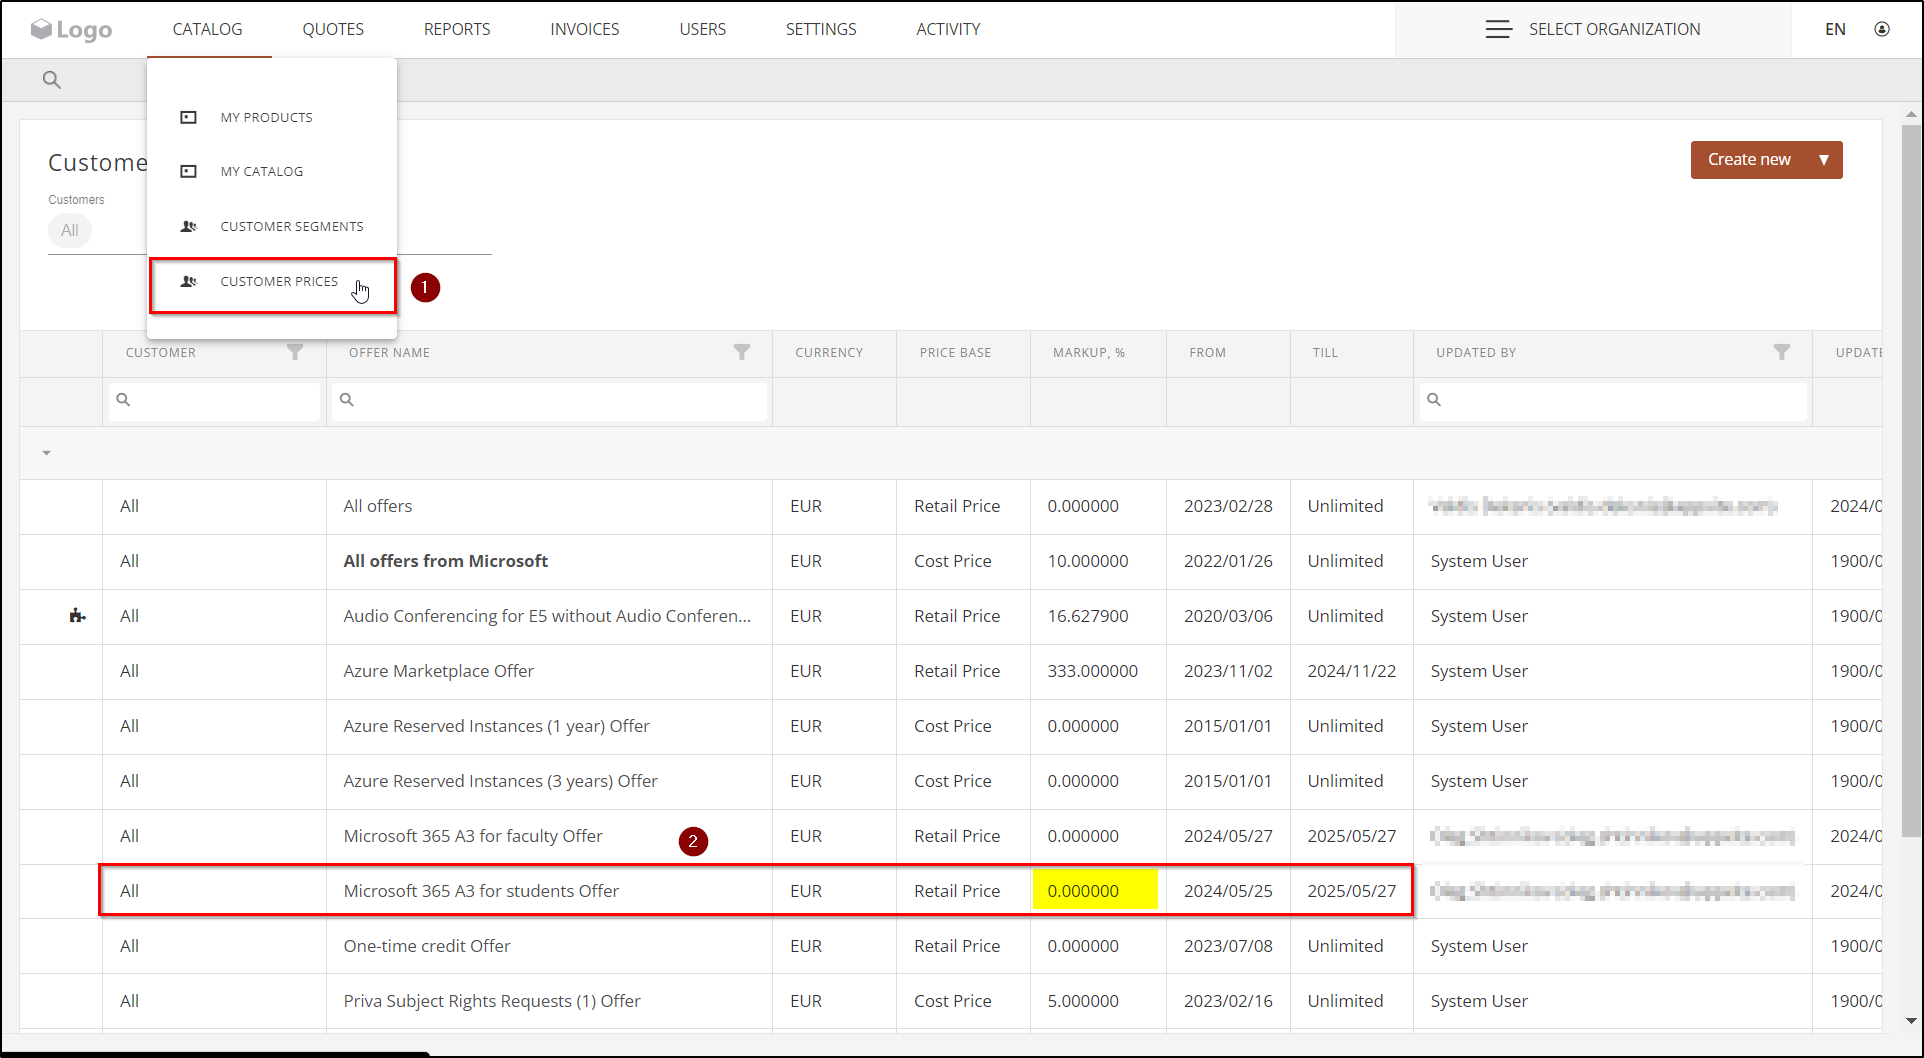This screenshot has width=1924, height=1058.
Task: Open the Select Organization selector
Action: click(1593, 29)
